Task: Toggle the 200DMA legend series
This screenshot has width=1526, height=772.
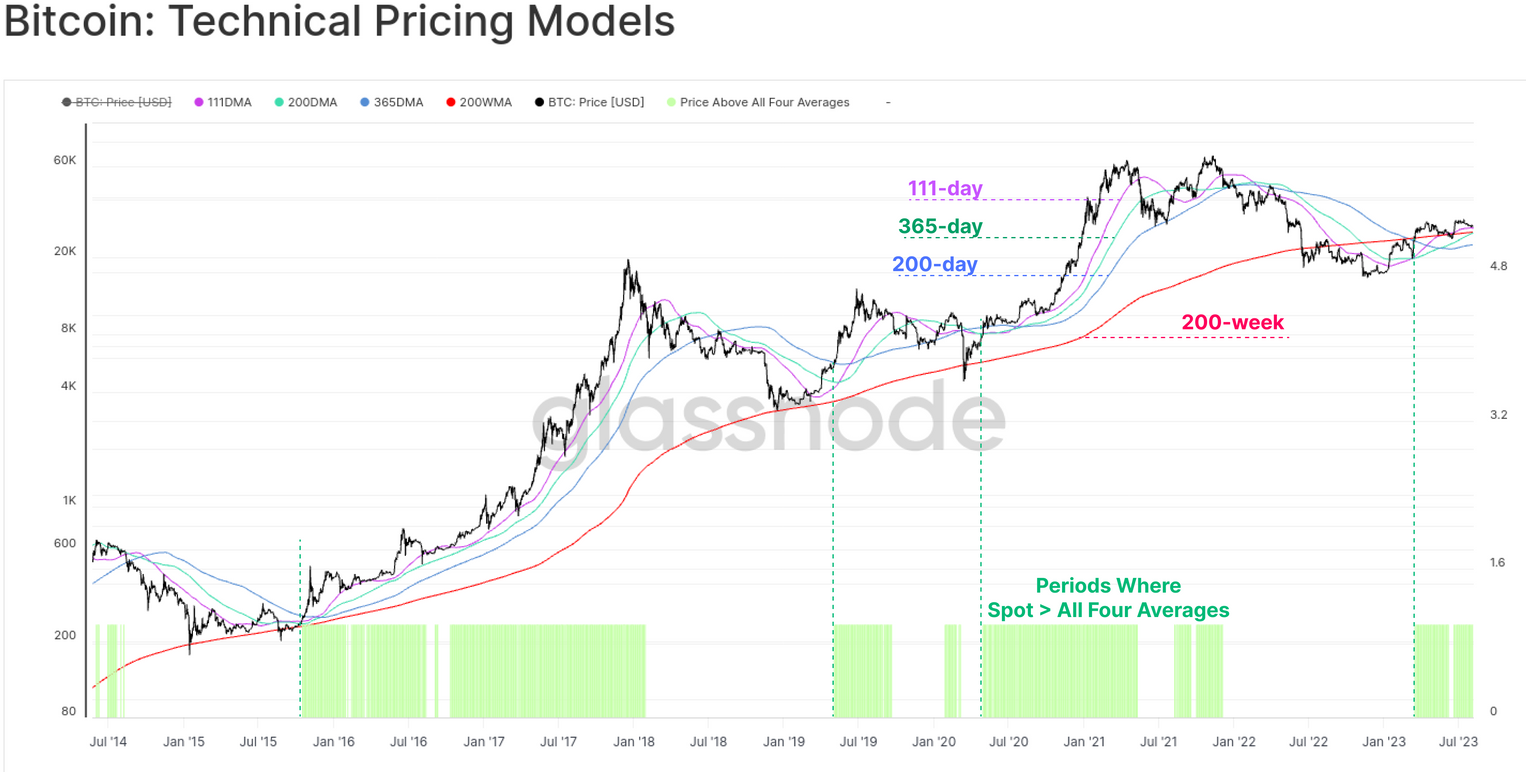Action: coord(311,102)
